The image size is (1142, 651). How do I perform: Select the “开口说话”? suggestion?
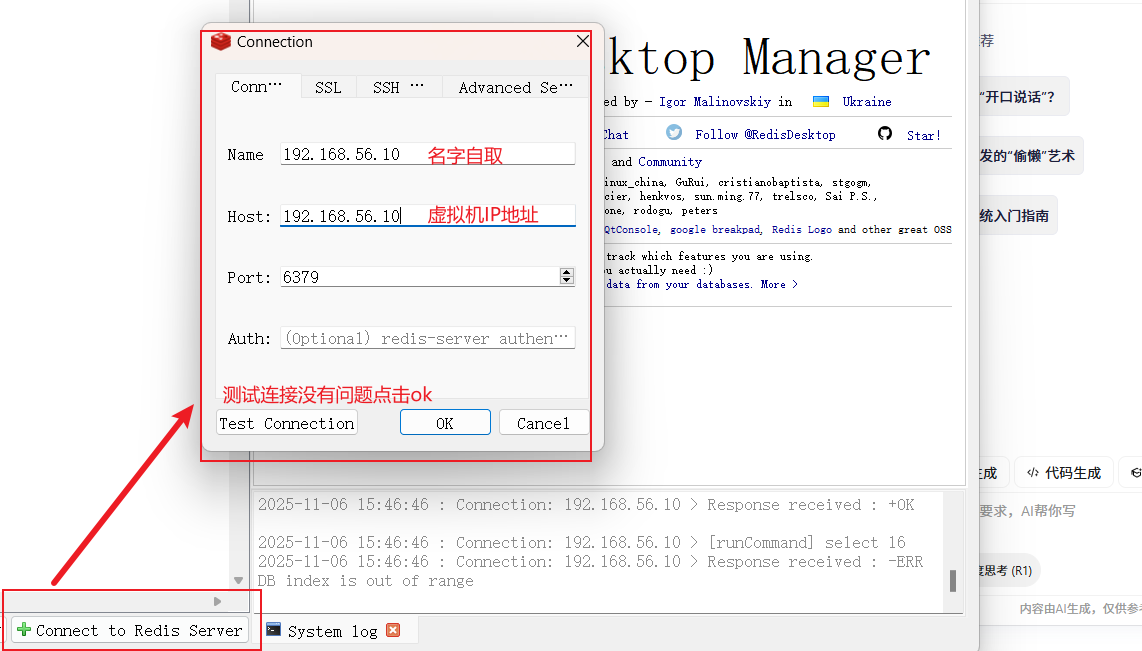(1023, 97)
